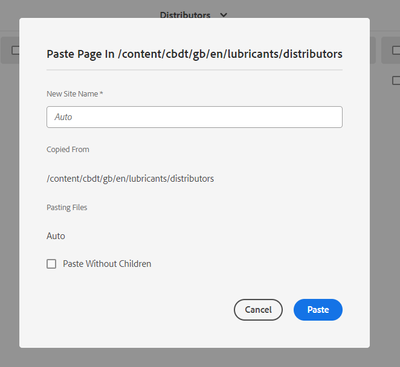Click the Distributors heading behind the dialog
Screen dimensions: 400x367
click(185, 15)
